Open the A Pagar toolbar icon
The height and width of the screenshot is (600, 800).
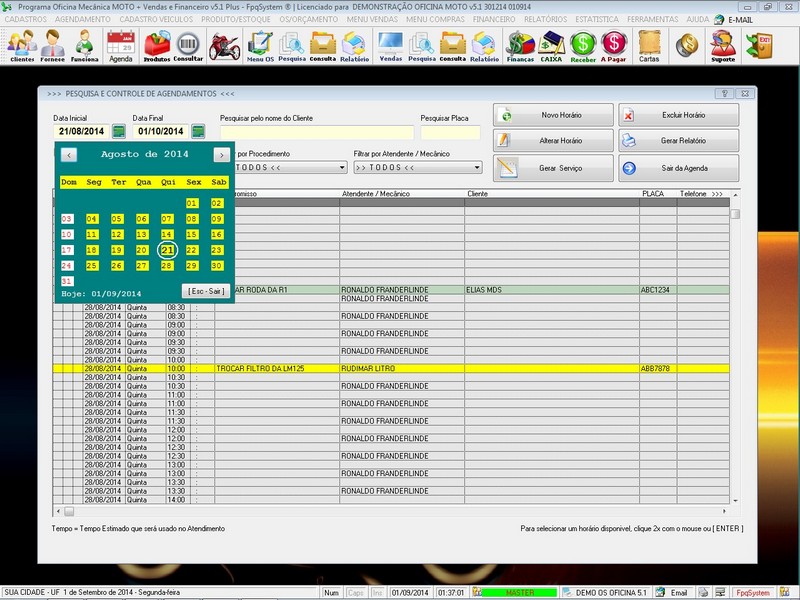coord(614,45)
